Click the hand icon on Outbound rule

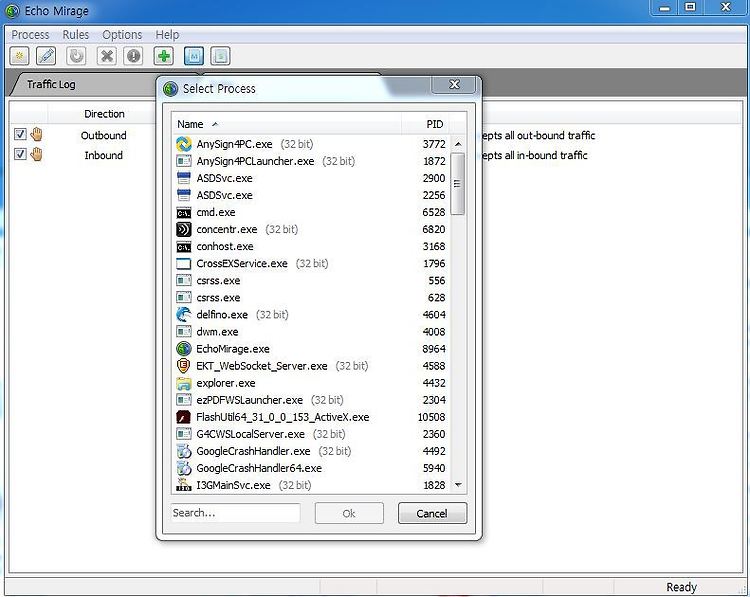(36, 134)
